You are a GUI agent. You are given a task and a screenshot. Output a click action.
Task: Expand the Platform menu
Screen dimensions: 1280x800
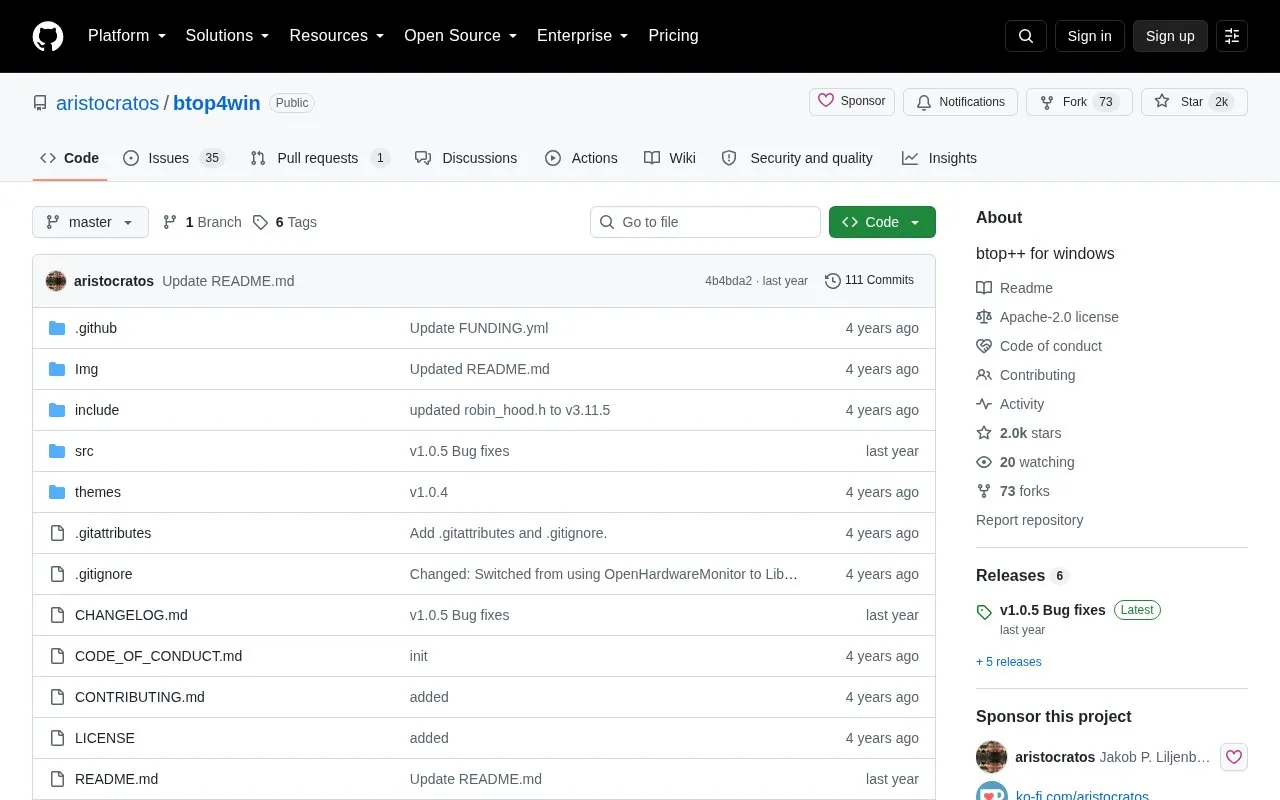point(127,36)
